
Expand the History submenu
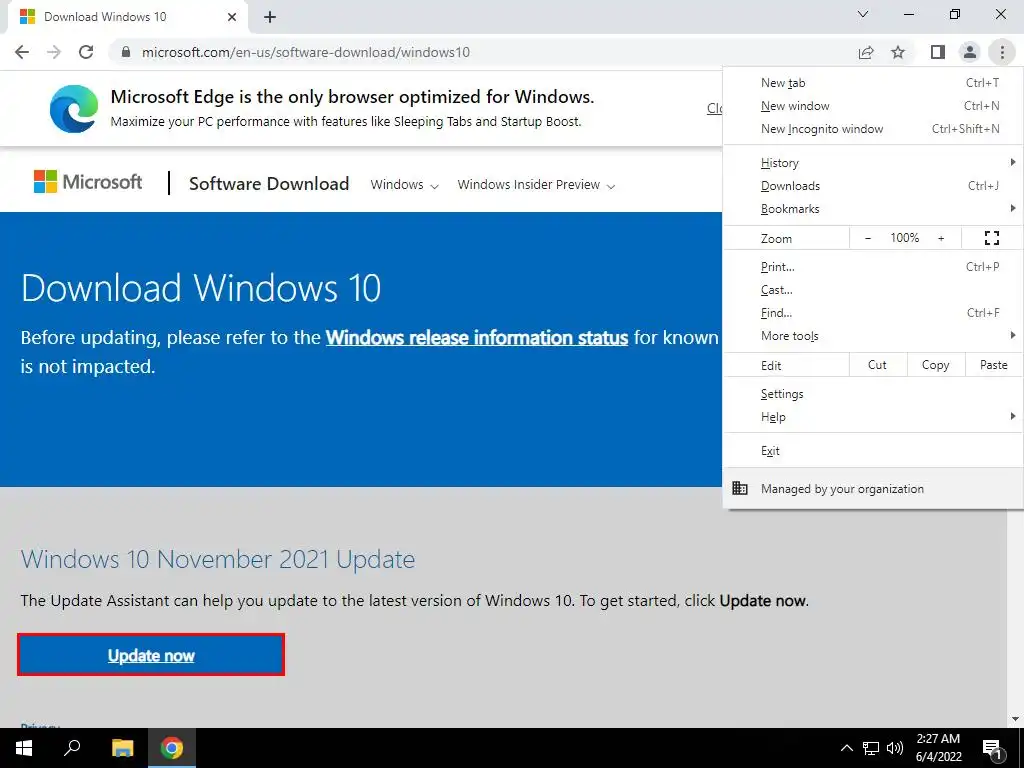873,163
